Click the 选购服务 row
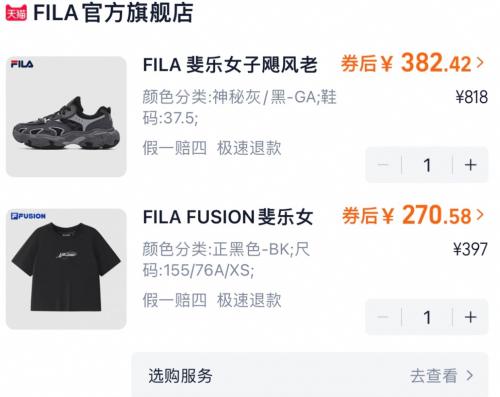Screen dimensions: 500x397 coord(310,375)
